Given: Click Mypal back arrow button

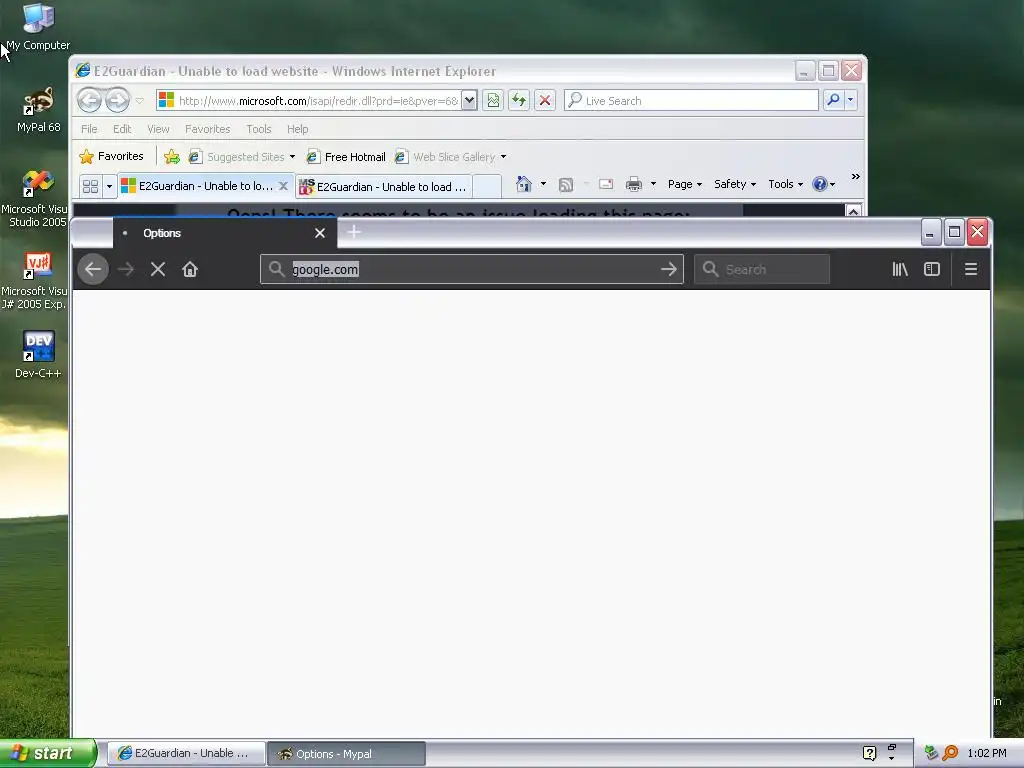Looking at the screenshot, I should coord(93,269).
